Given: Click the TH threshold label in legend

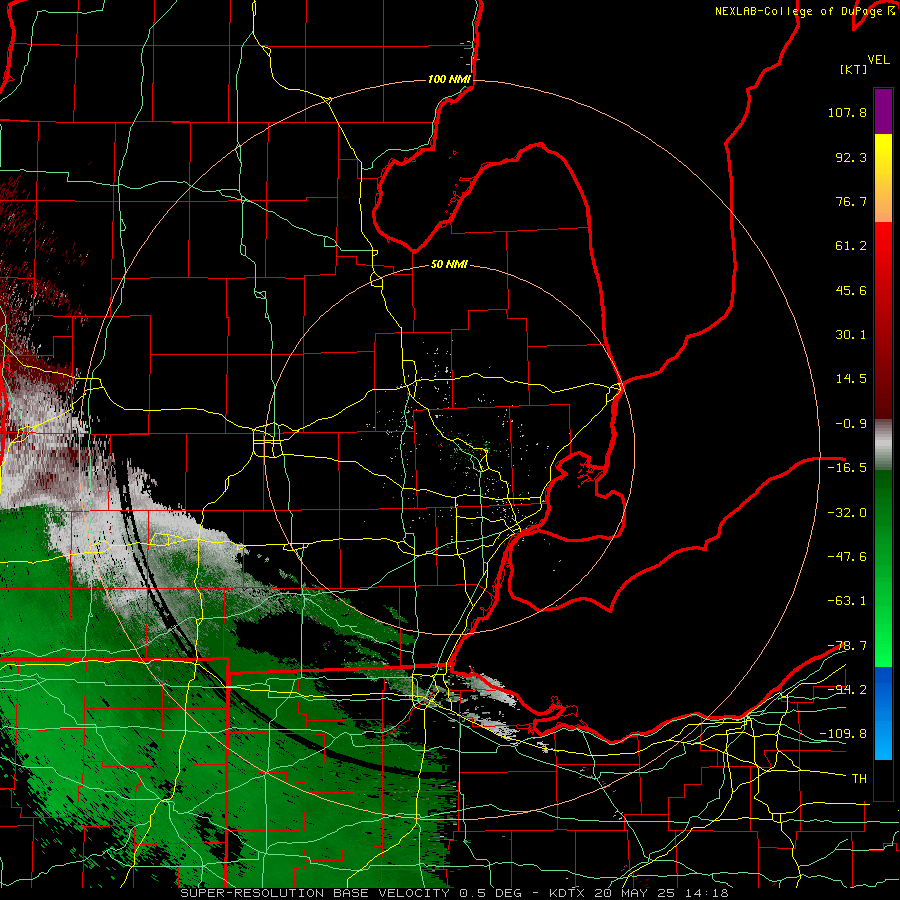Looking at the screenshot, I should (859, 779).
